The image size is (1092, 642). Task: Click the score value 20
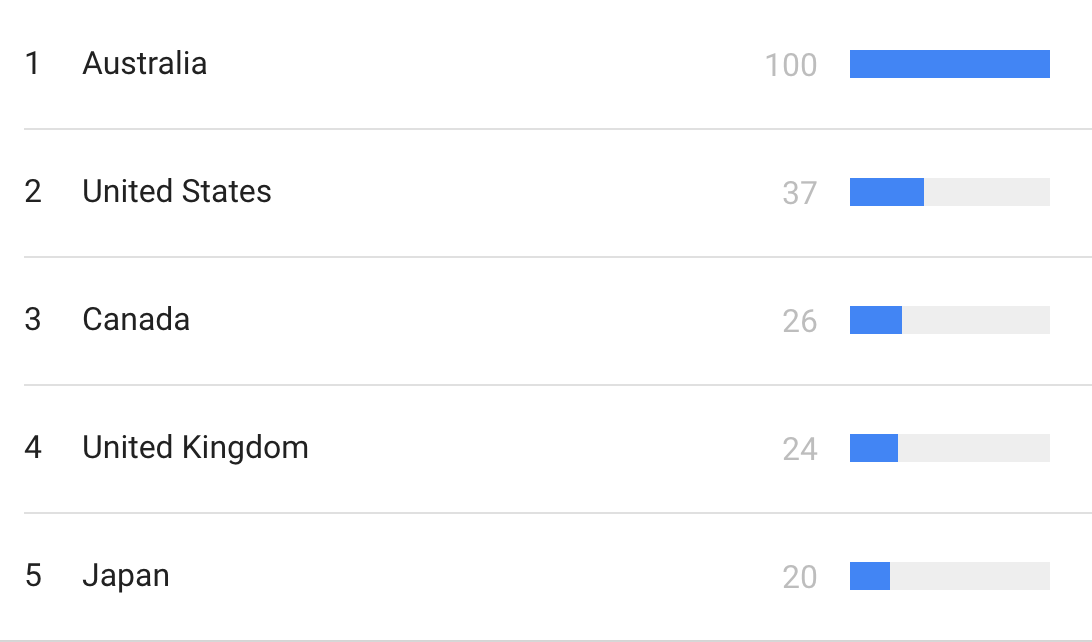click(800, 578)
